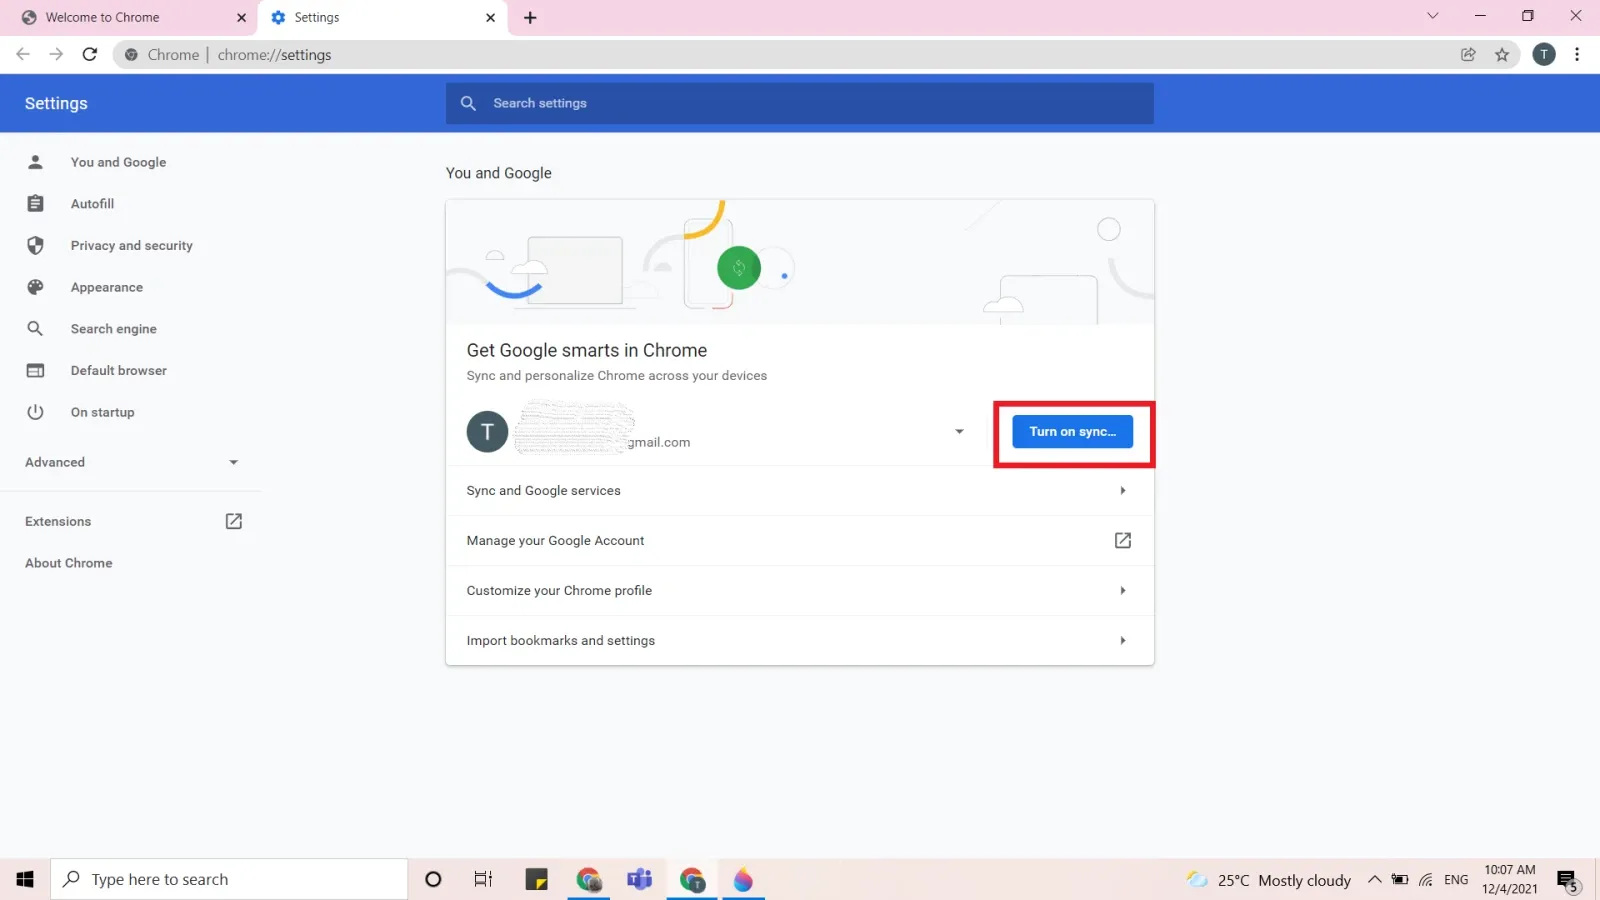Click the Autofill clipboard icon
This screenshot has width=1600, height=900.
(35, 204)
